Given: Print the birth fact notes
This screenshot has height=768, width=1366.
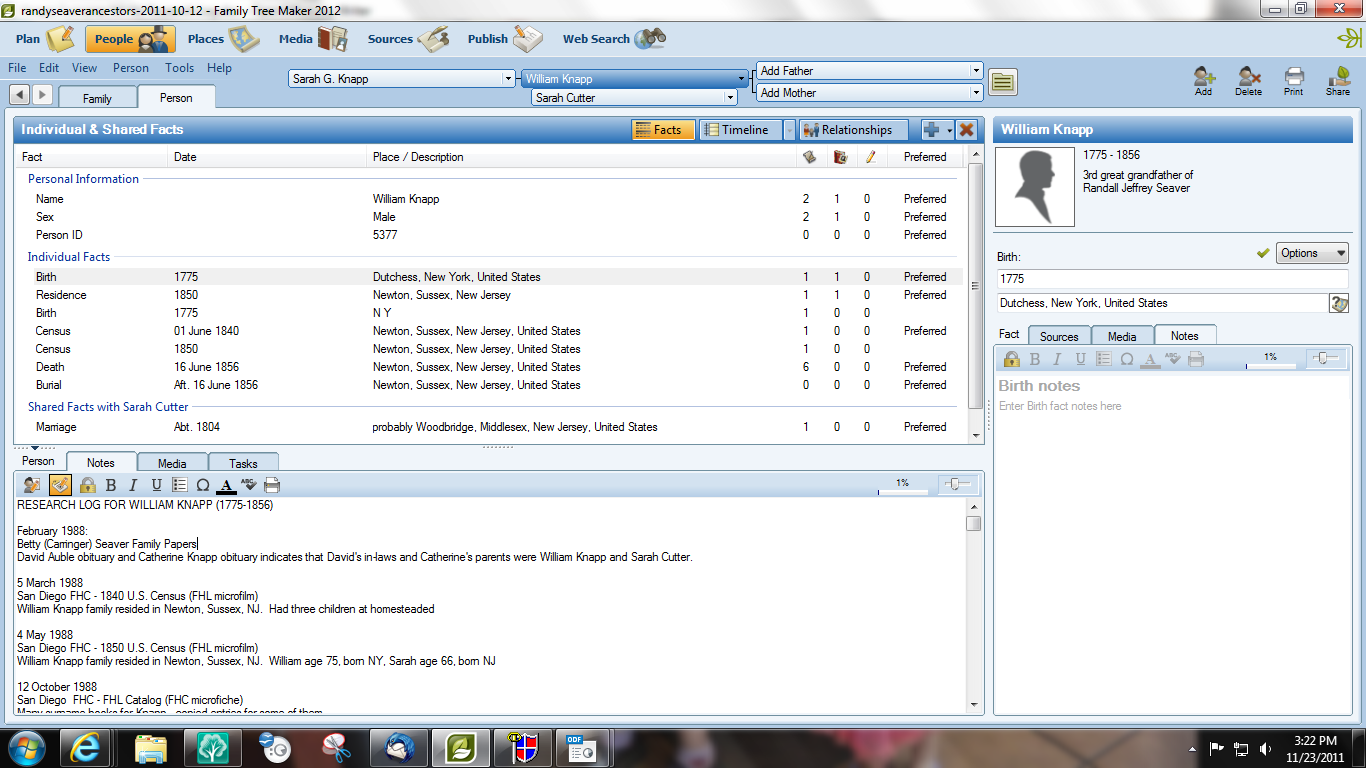Looking at the screenshot, I should click(1196, 359).
